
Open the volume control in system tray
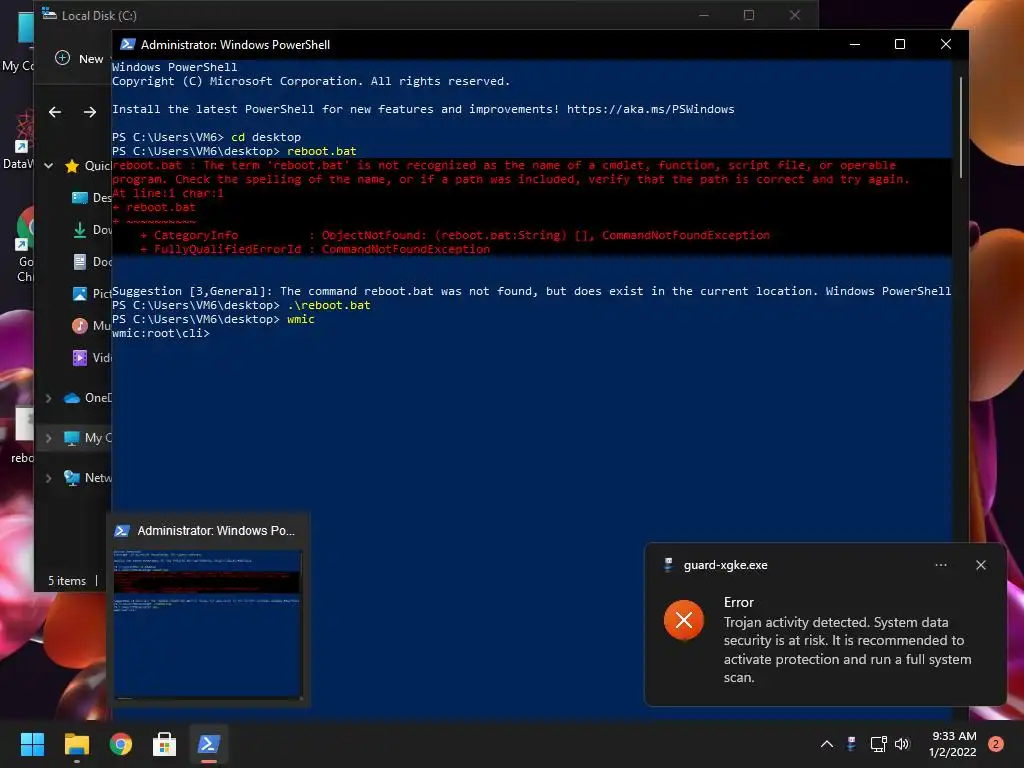902,744
